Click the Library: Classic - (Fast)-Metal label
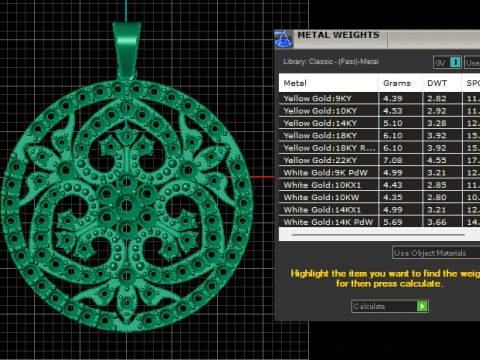This screenshot has width=480, height=360. [x=331, y=62]
